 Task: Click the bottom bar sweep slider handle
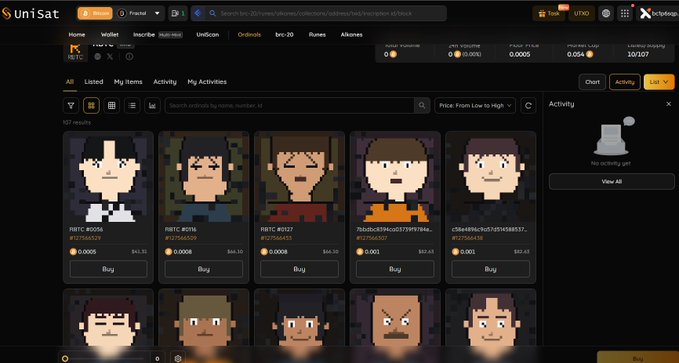[65, 359]
